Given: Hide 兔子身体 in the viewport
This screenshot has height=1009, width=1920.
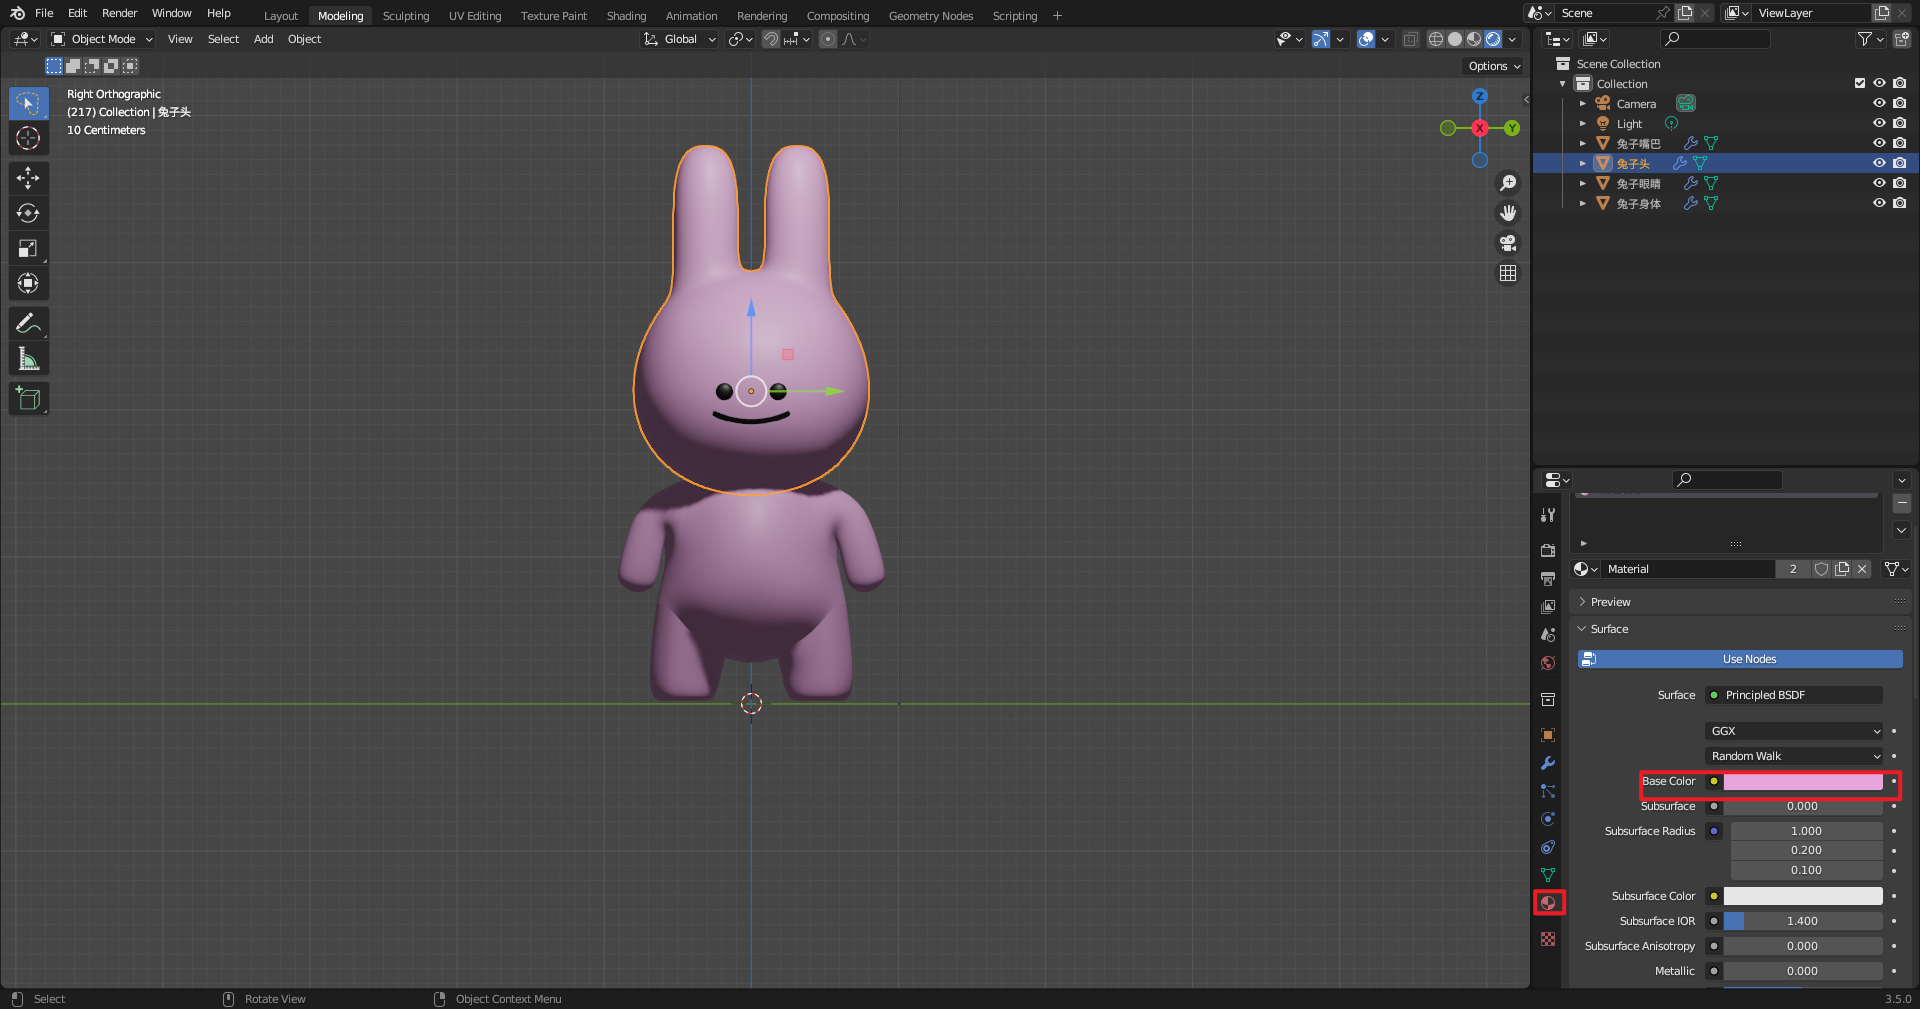Looking at the screenshot, I should 1879,203.
